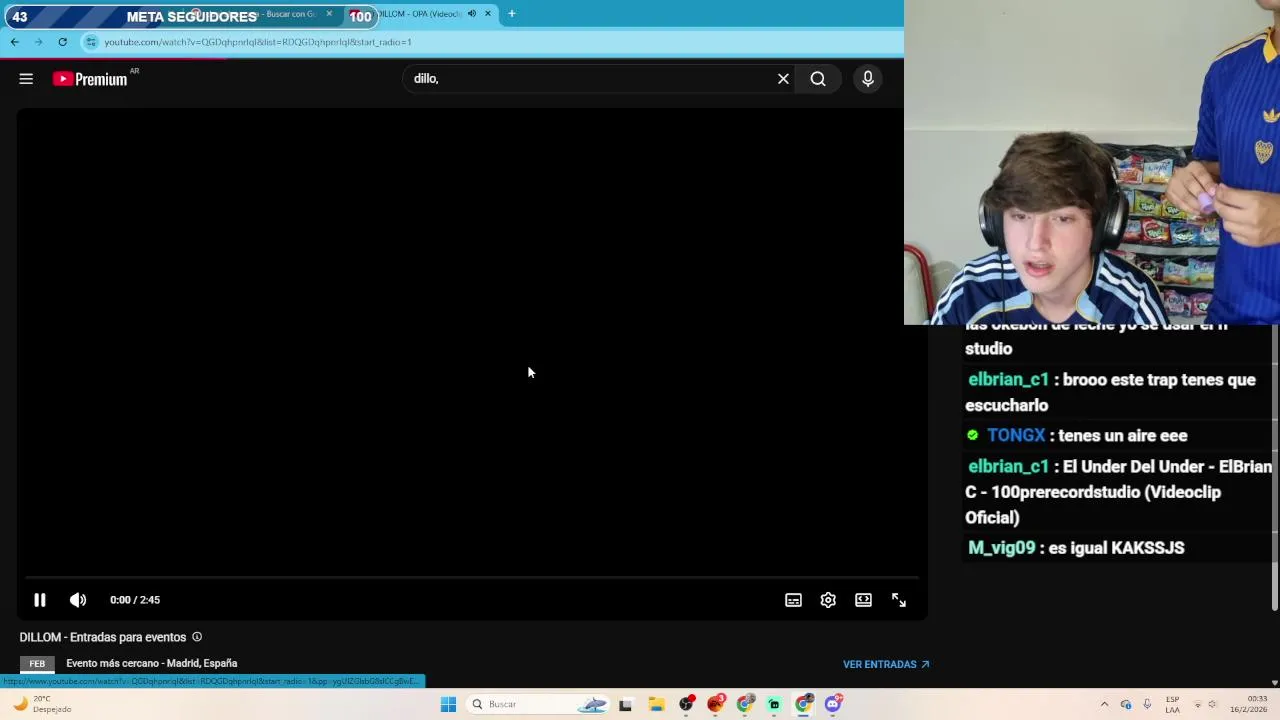Click the video player black area
The image size is (1280, 720).
[x=472, y=340]
